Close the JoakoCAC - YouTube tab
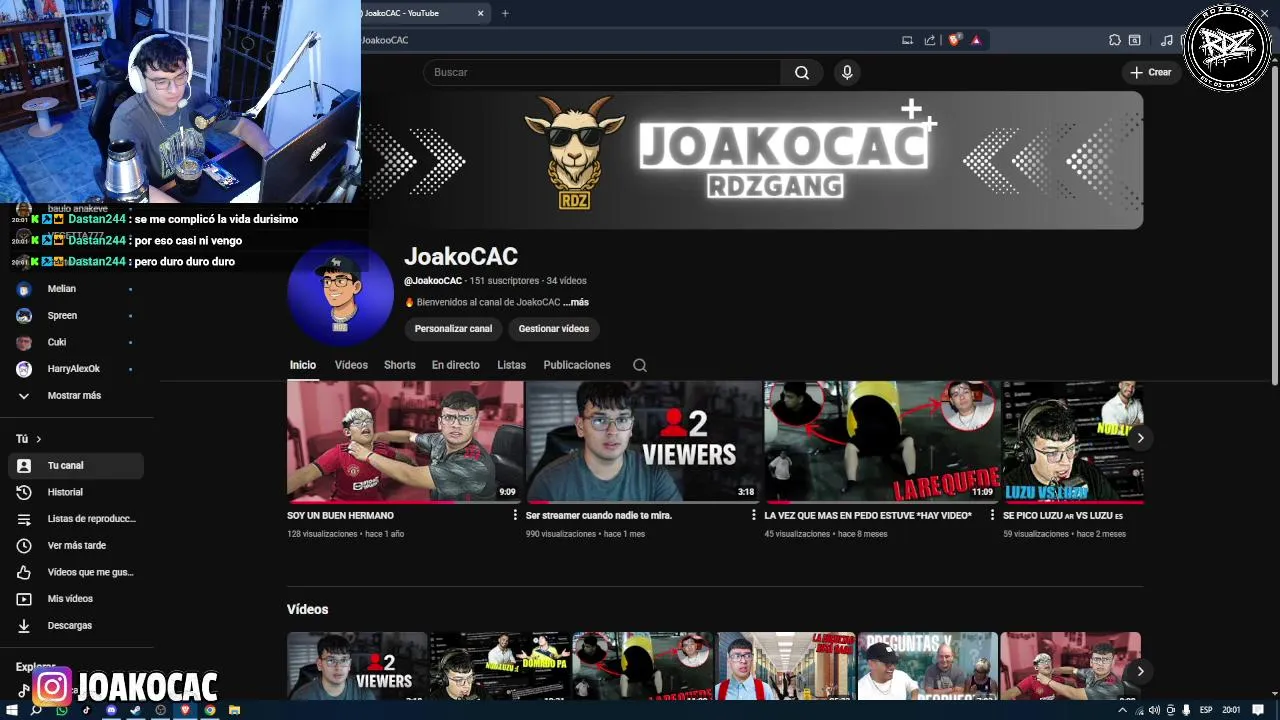Screen dimensions: 1280x720 (481, 13)
